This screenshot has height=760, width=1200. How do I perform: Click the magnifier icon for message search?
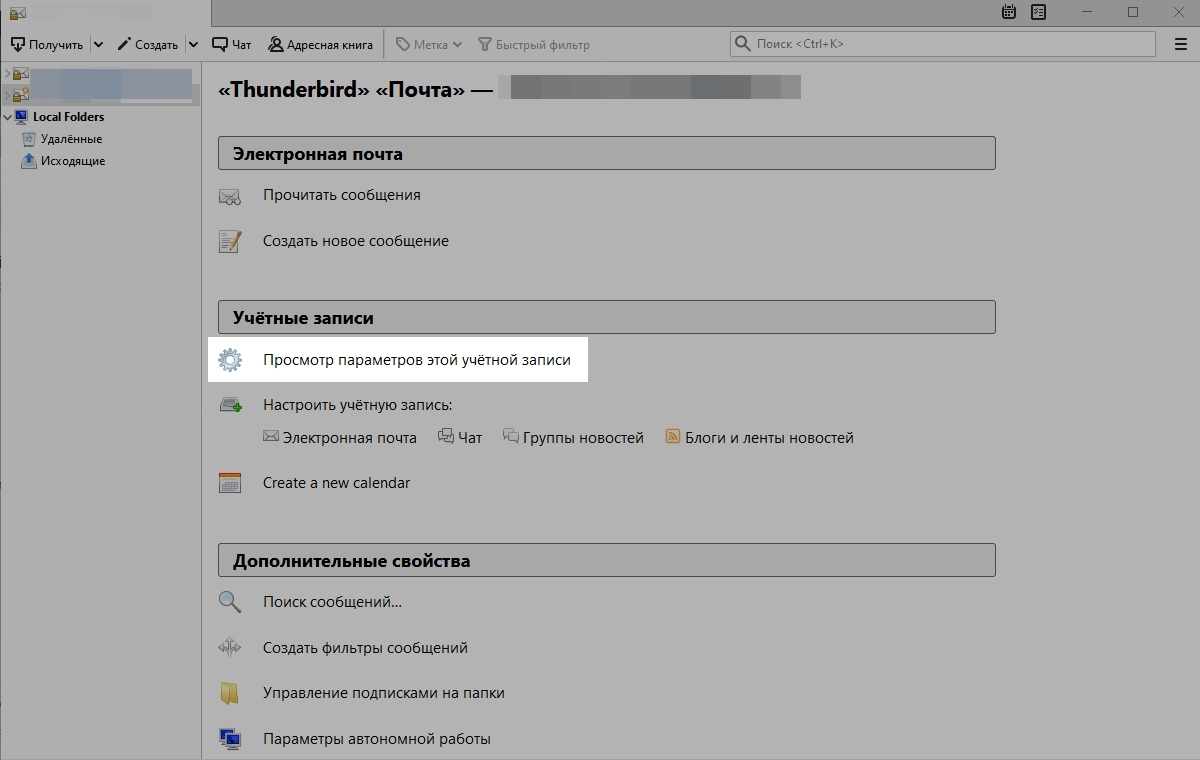(x=230, y=602)
